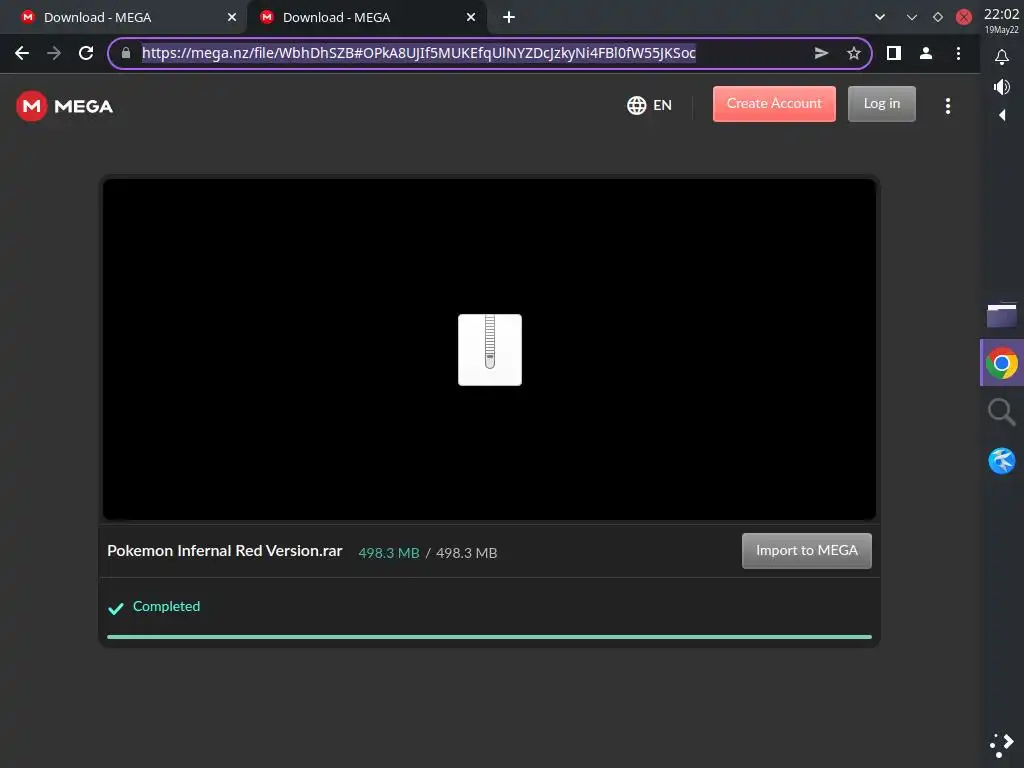The height and width of the screenshot is (768, 1024).
Task: Open the Chrome three-dot menu
Action: (958, 53)
